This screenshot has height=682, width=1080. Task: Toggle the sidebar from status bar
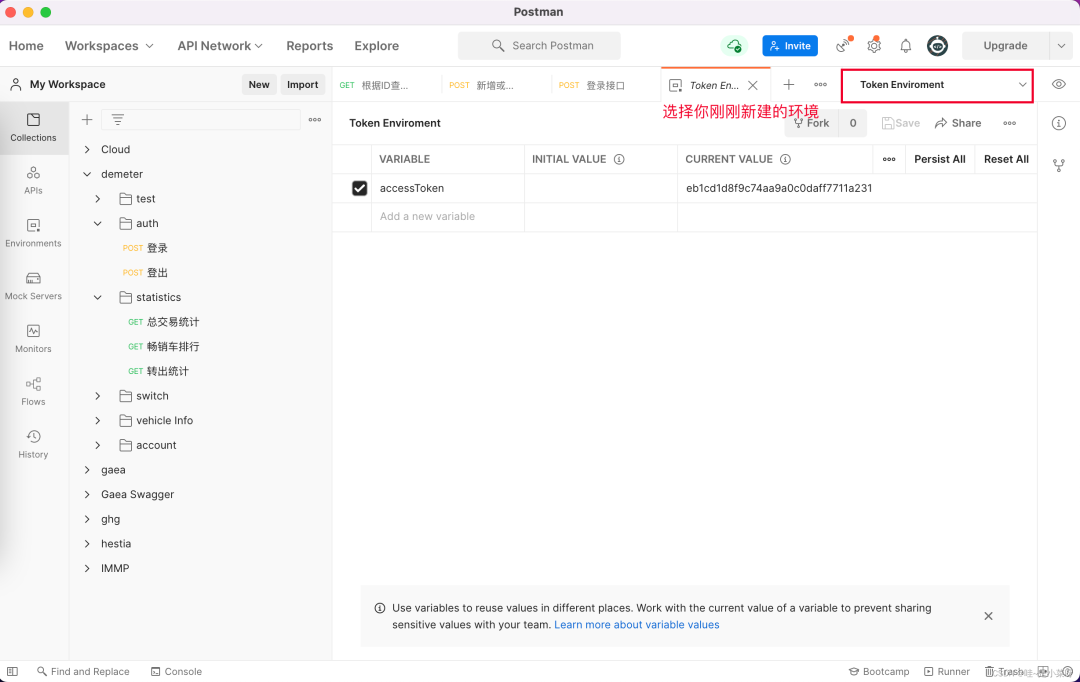[12, 671]
